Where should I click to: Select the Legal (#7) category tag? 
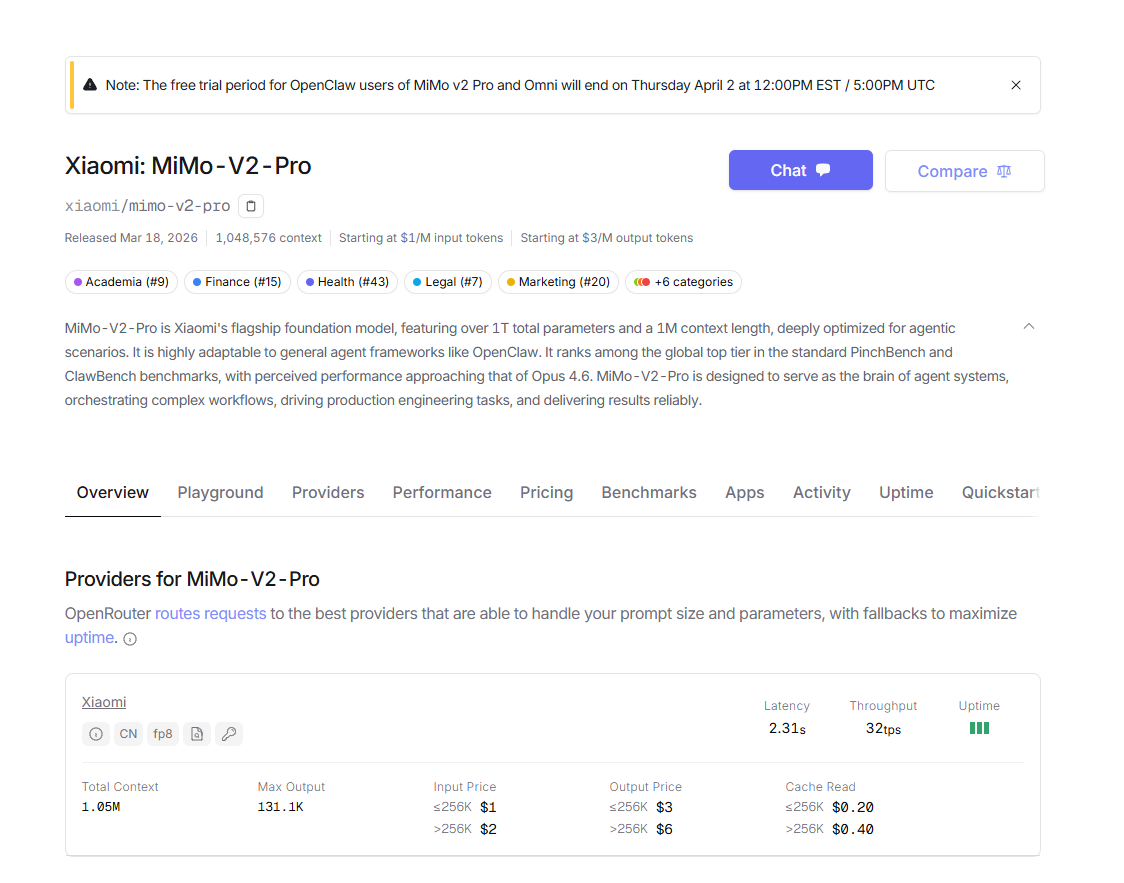[x=448, y=282]
